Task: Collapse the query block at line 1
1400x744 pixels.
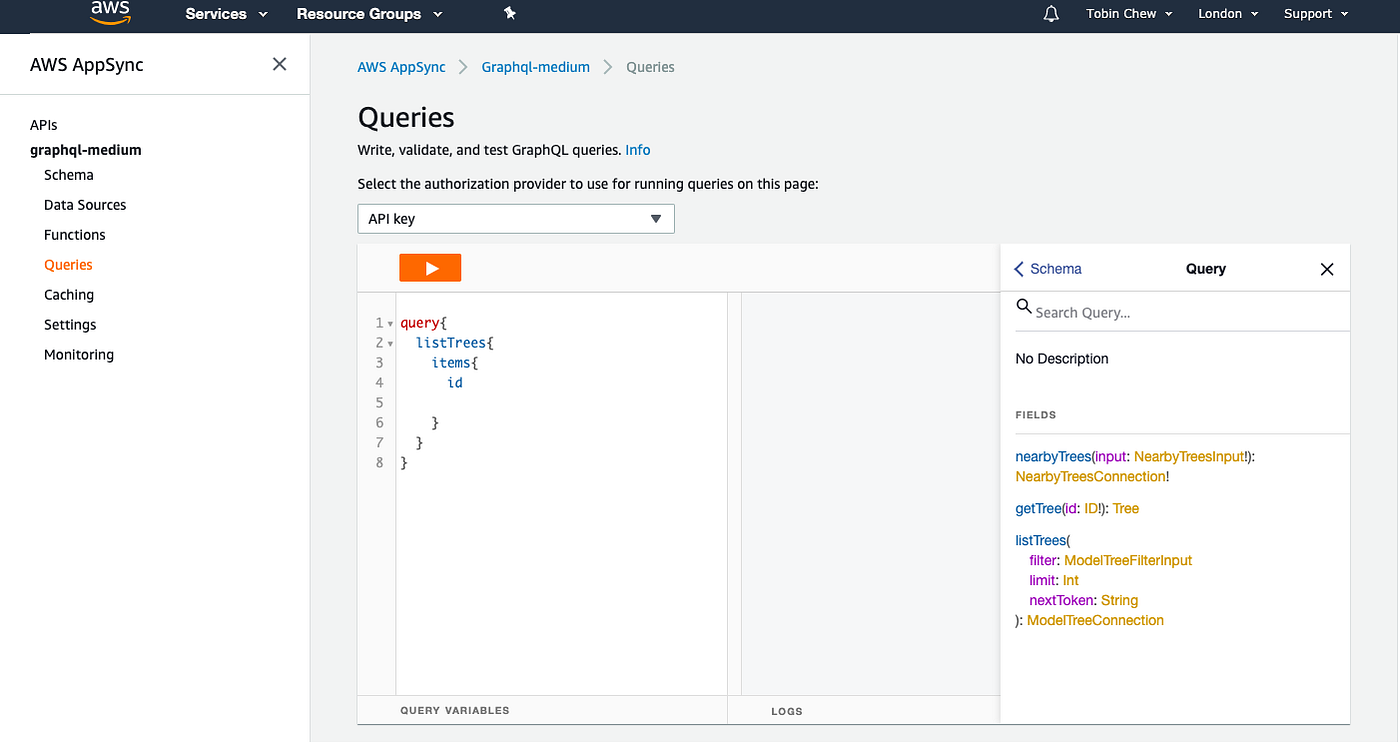Action: 387,322
